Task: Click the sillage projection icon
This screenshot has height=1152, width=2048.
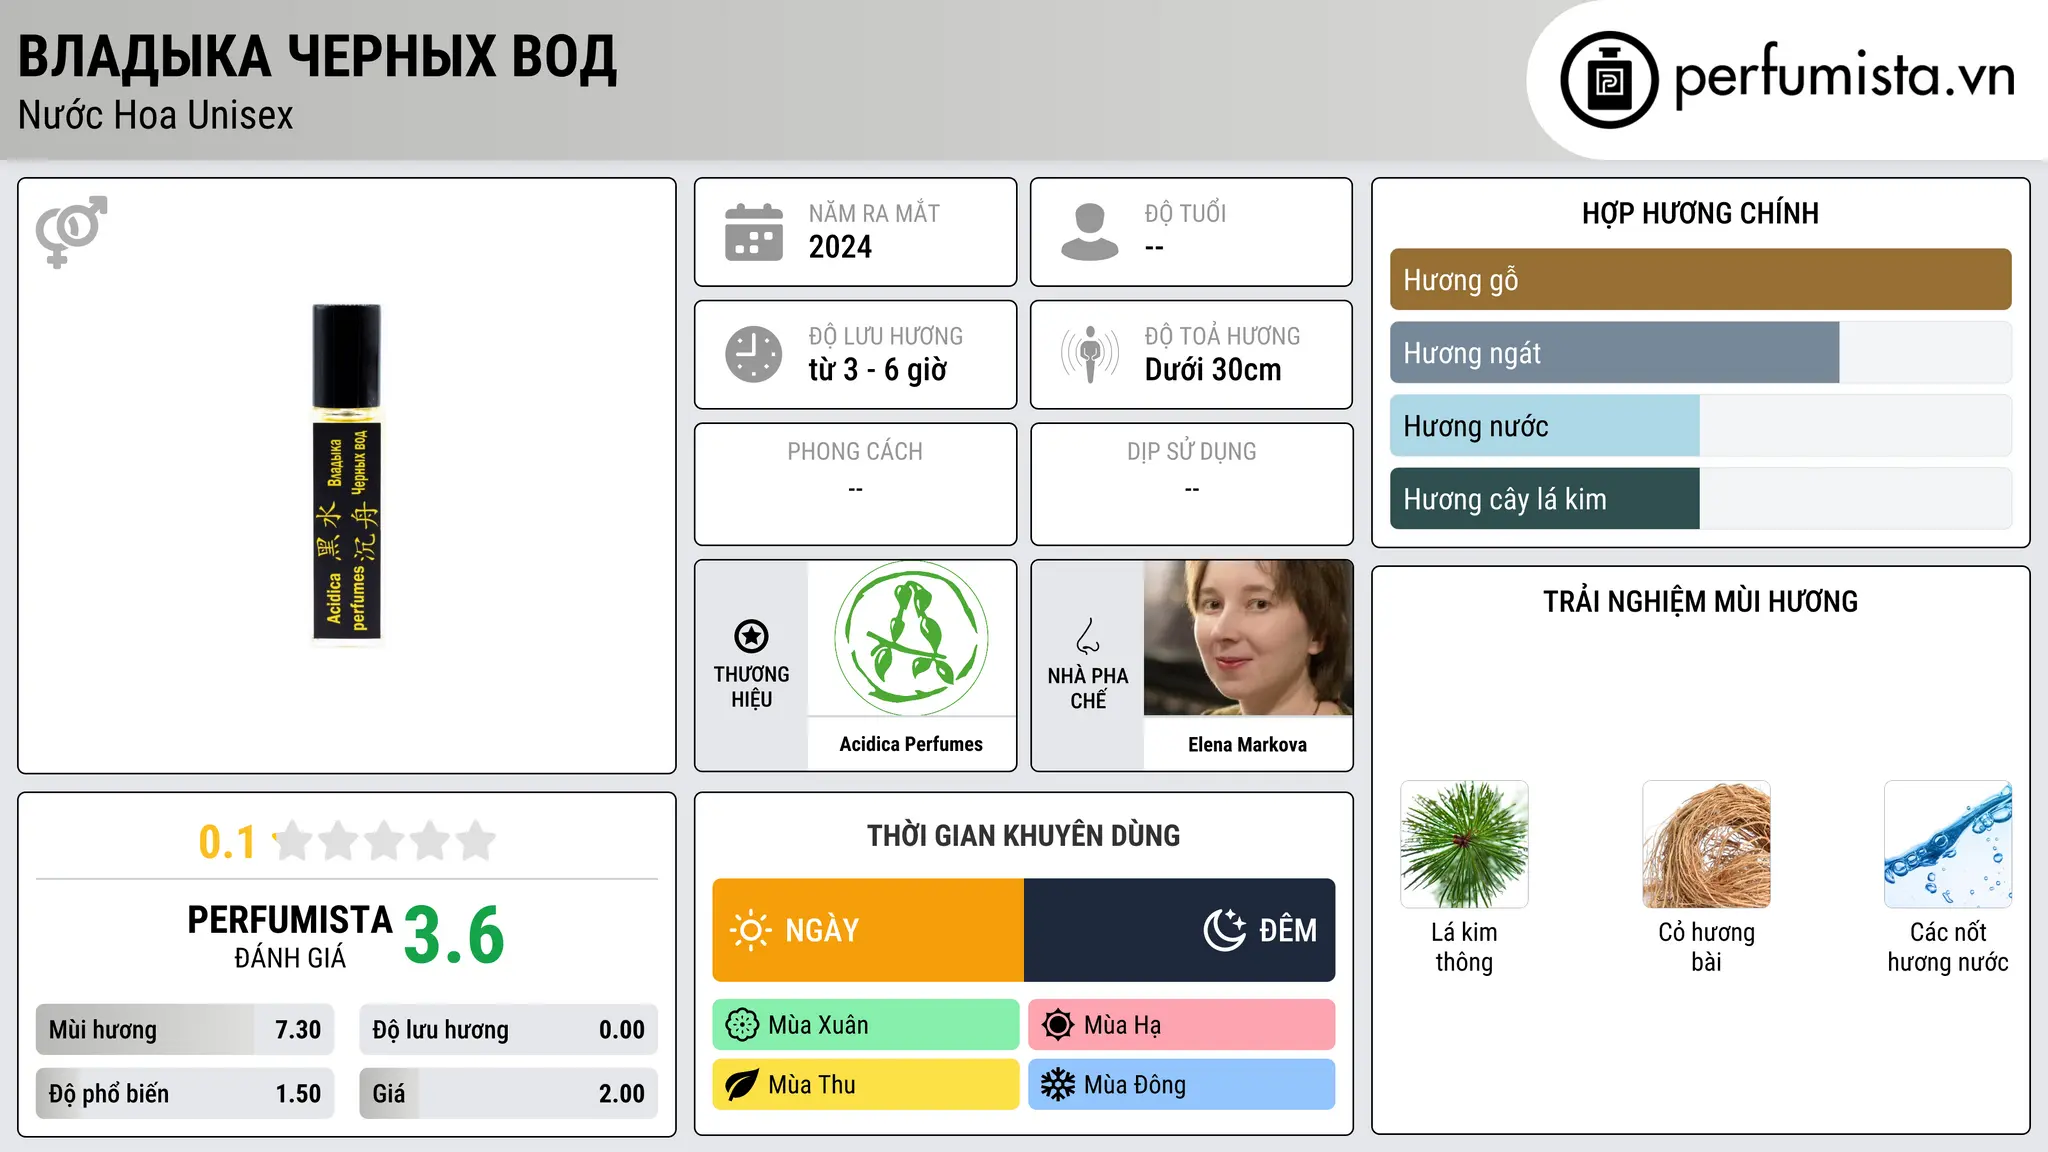Action: (x=1090, y=354)
